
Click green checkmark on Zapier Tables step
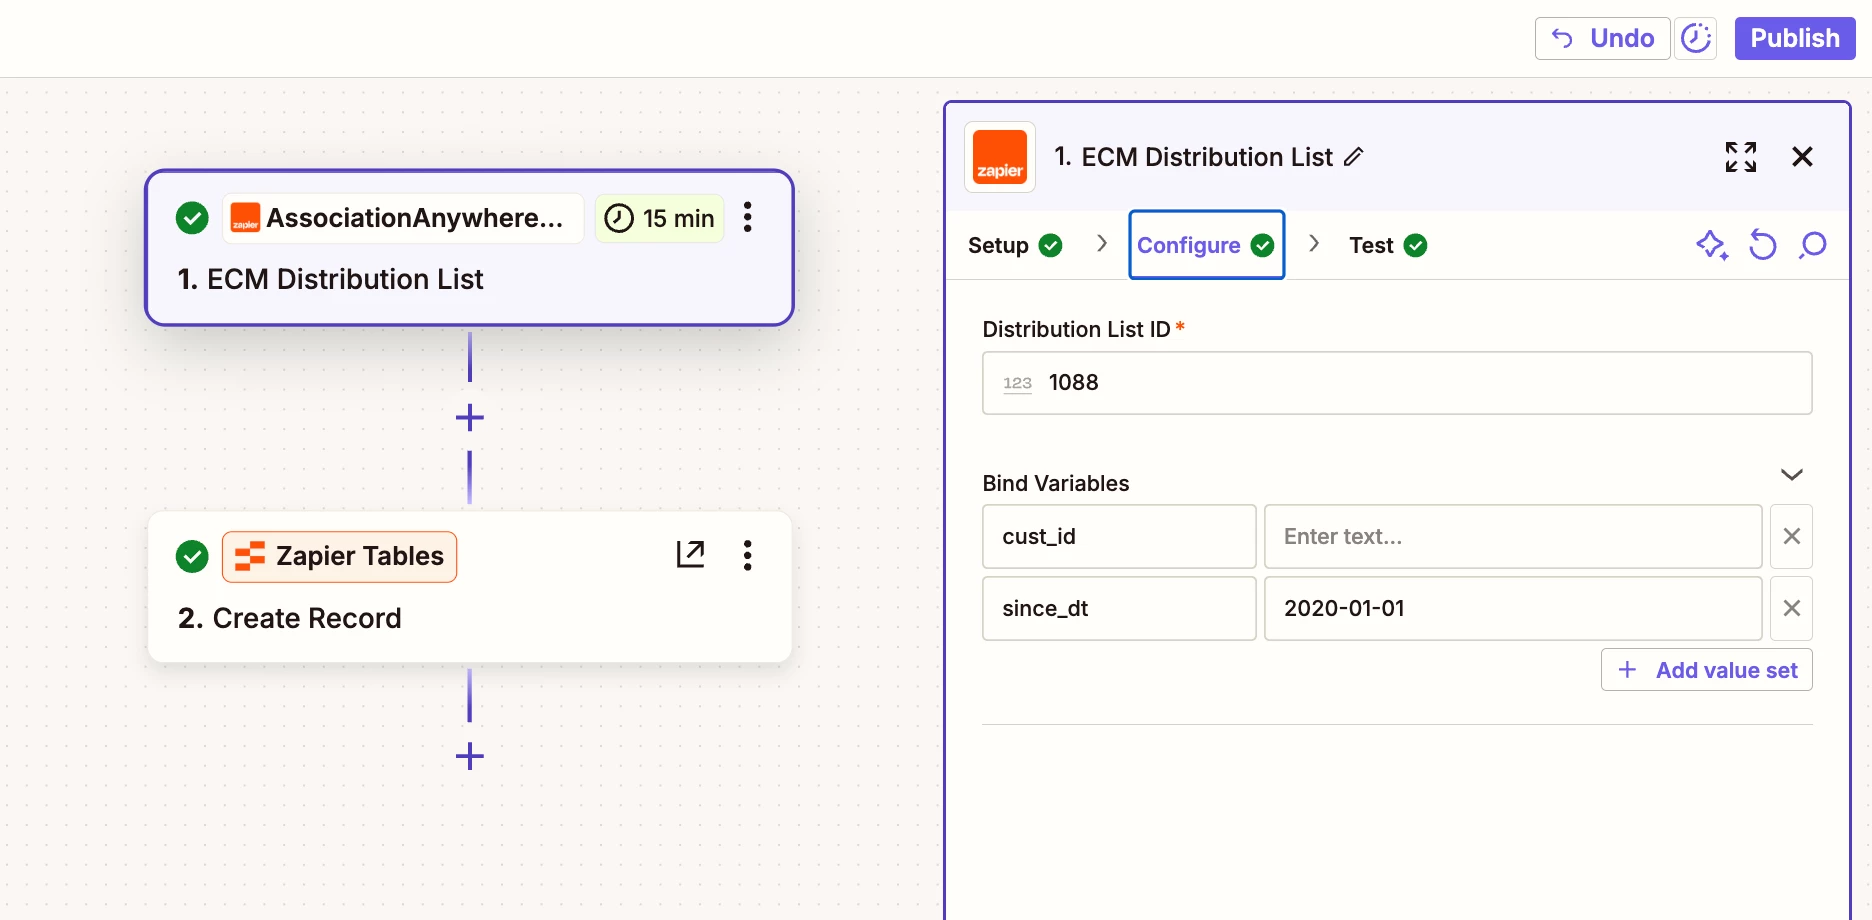192,556
